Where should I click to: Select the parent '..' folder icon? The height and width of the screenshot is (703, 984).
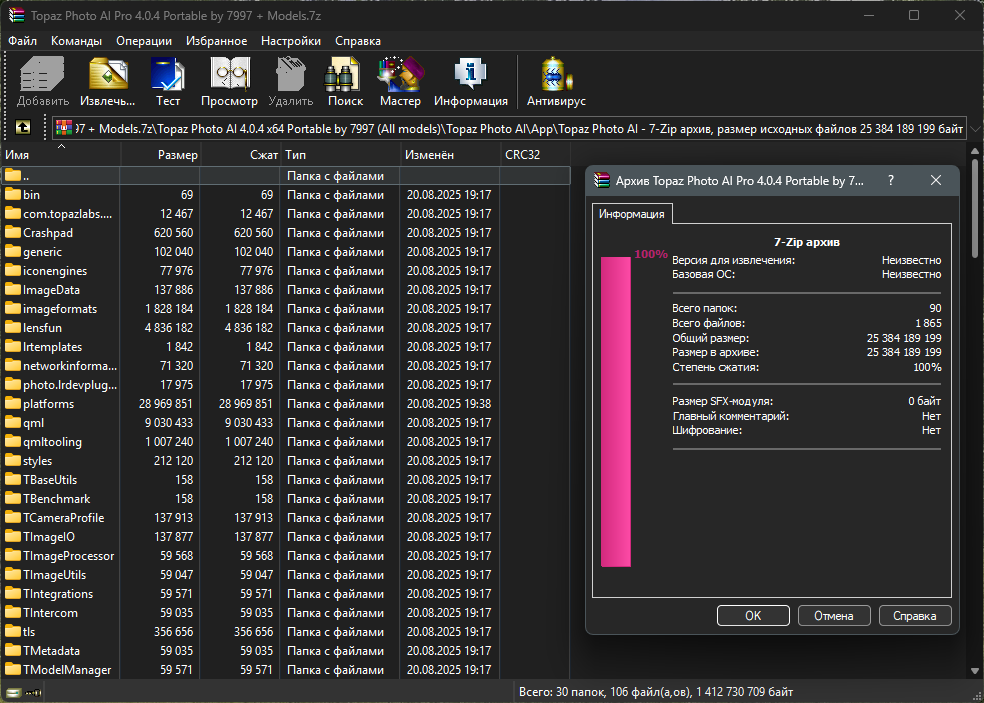(13, 176)
